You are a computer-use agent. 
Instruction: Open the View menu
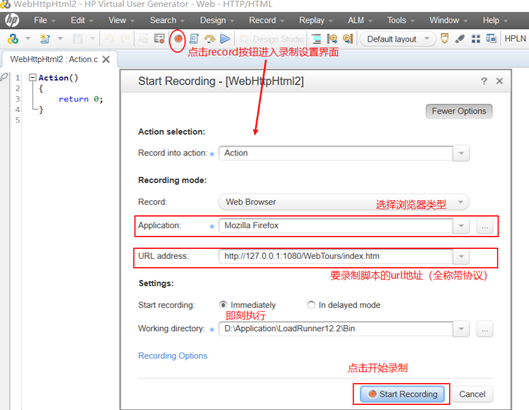point(121,21)
